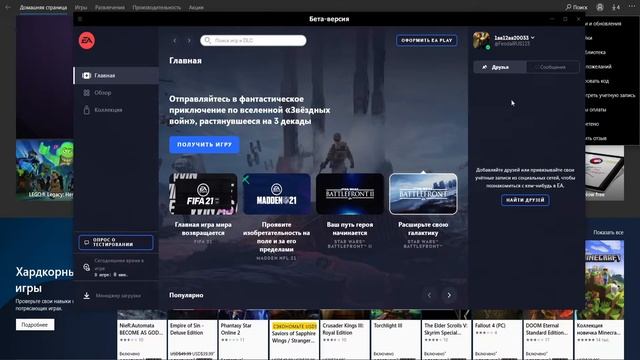
Task: Open the Store three-dots menu
Action: [x=632, y=7]
